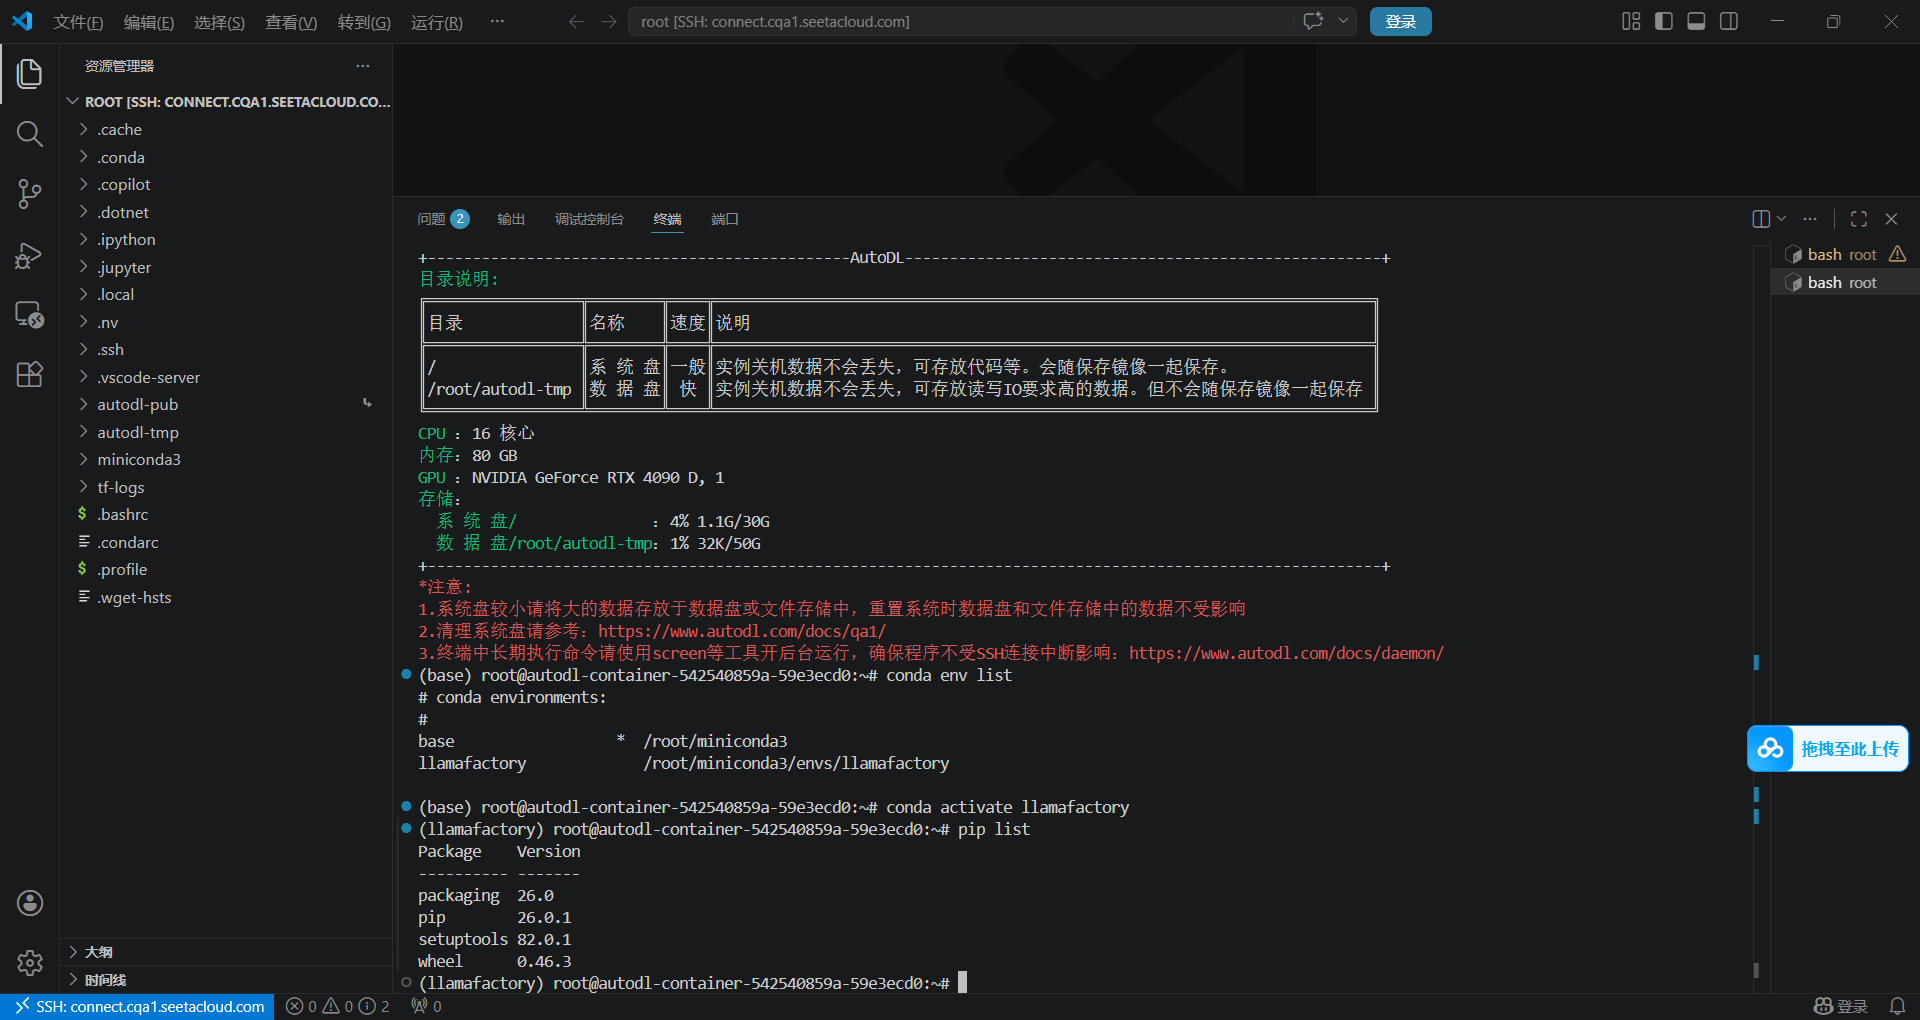The height and width of the screenshot is (1020, 1920).
Task: Toggle the secondary side bar
Action: (x=1729, y=21)
